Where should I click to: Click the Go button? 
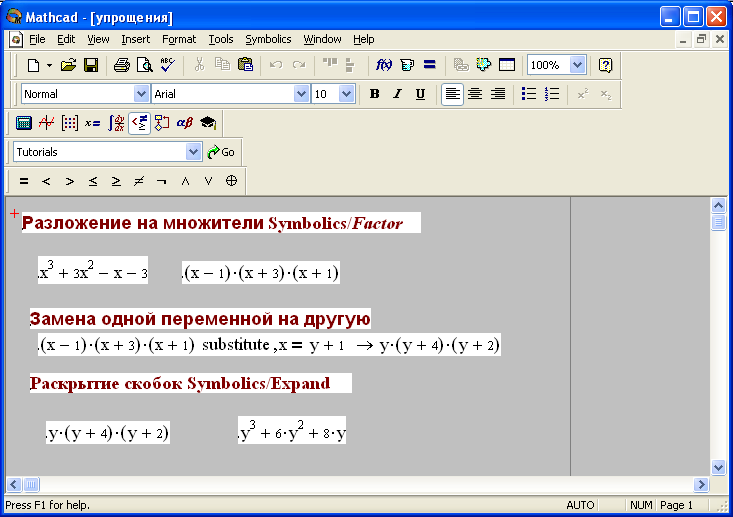pyautogui.click(x=221, y=152)
